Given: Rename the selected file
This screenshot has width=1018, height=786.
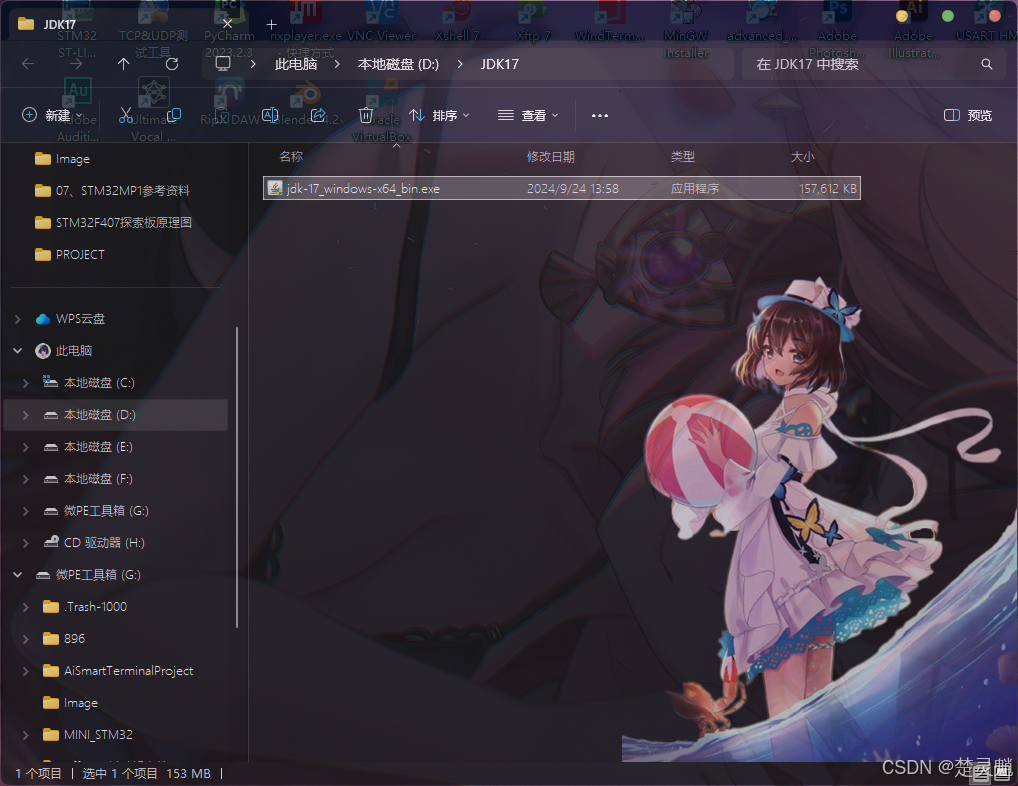Looking at the screenshot, I should (x=270, y=116).
